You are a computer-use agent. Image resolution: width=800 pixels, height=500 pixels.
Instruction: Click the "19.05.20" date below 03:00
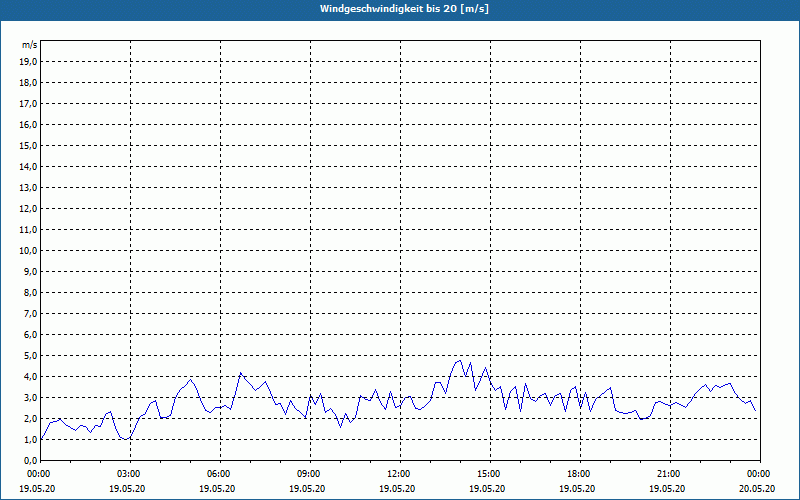tap(127, 488)
